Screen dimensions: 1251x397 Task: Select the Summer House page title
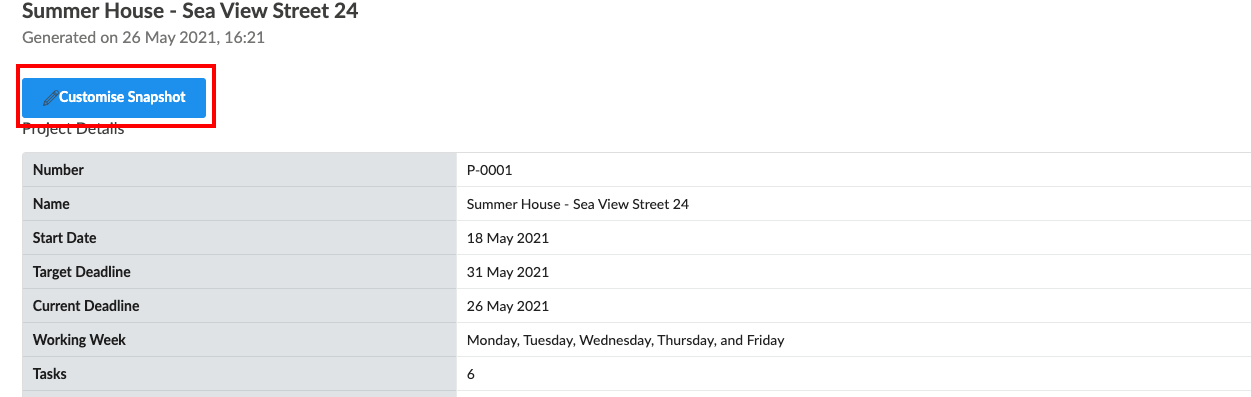click(x=190, y=12)
